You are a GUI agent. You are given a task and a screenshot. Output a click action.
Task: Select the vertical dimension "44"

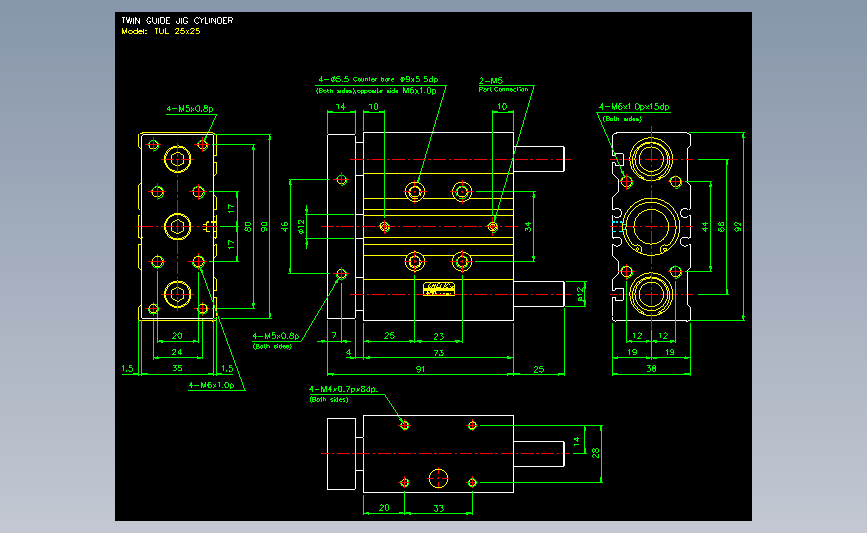click(x=705, y=227)
